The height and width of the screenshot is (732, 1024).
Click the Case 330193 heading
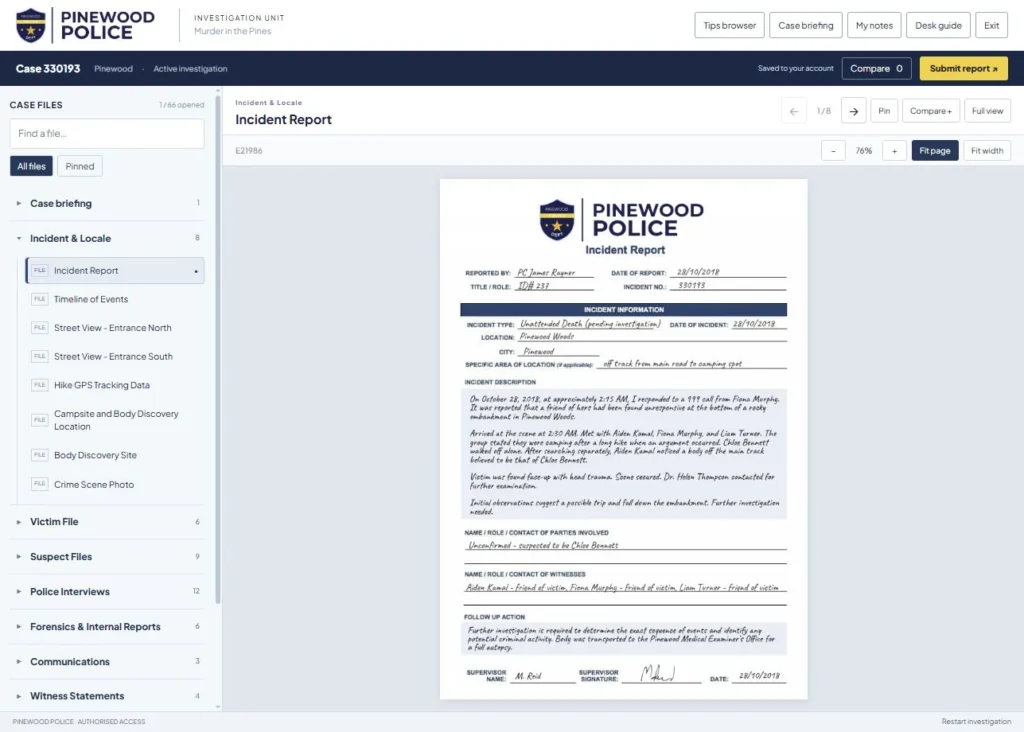[48, 69]
